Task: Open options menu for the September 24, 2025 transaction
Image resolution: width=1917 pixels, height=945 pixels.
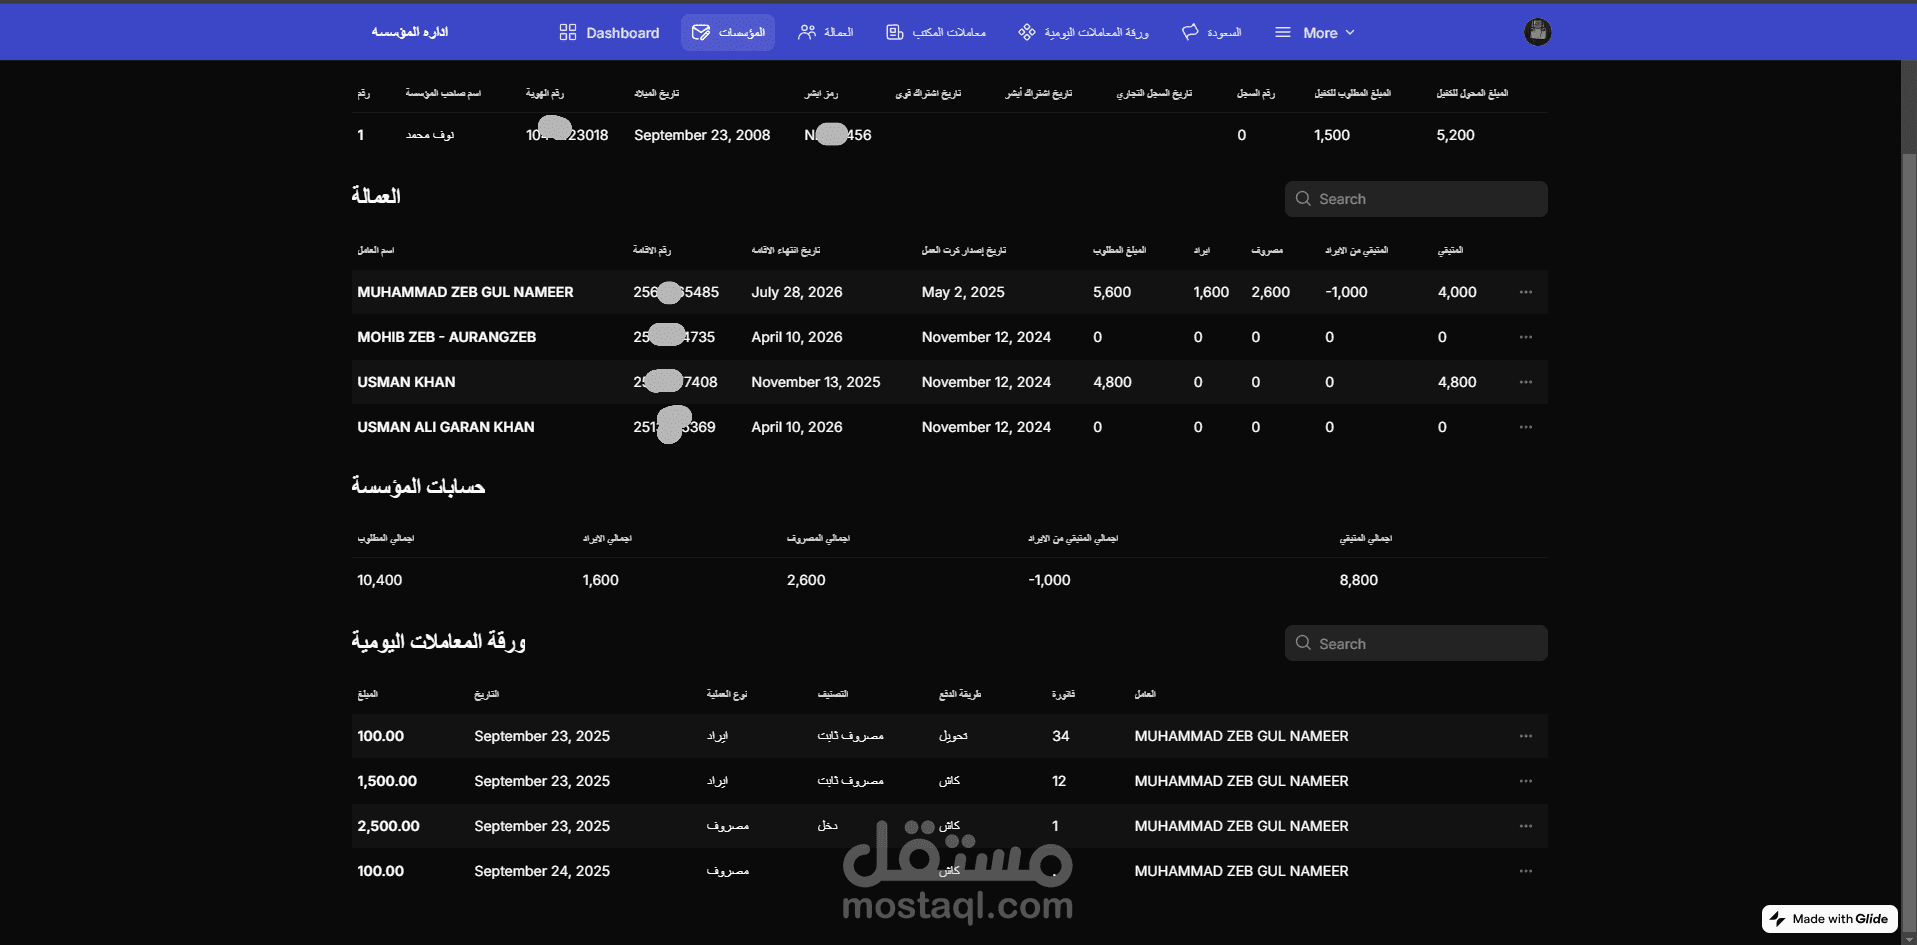Action: (1525, 871)
